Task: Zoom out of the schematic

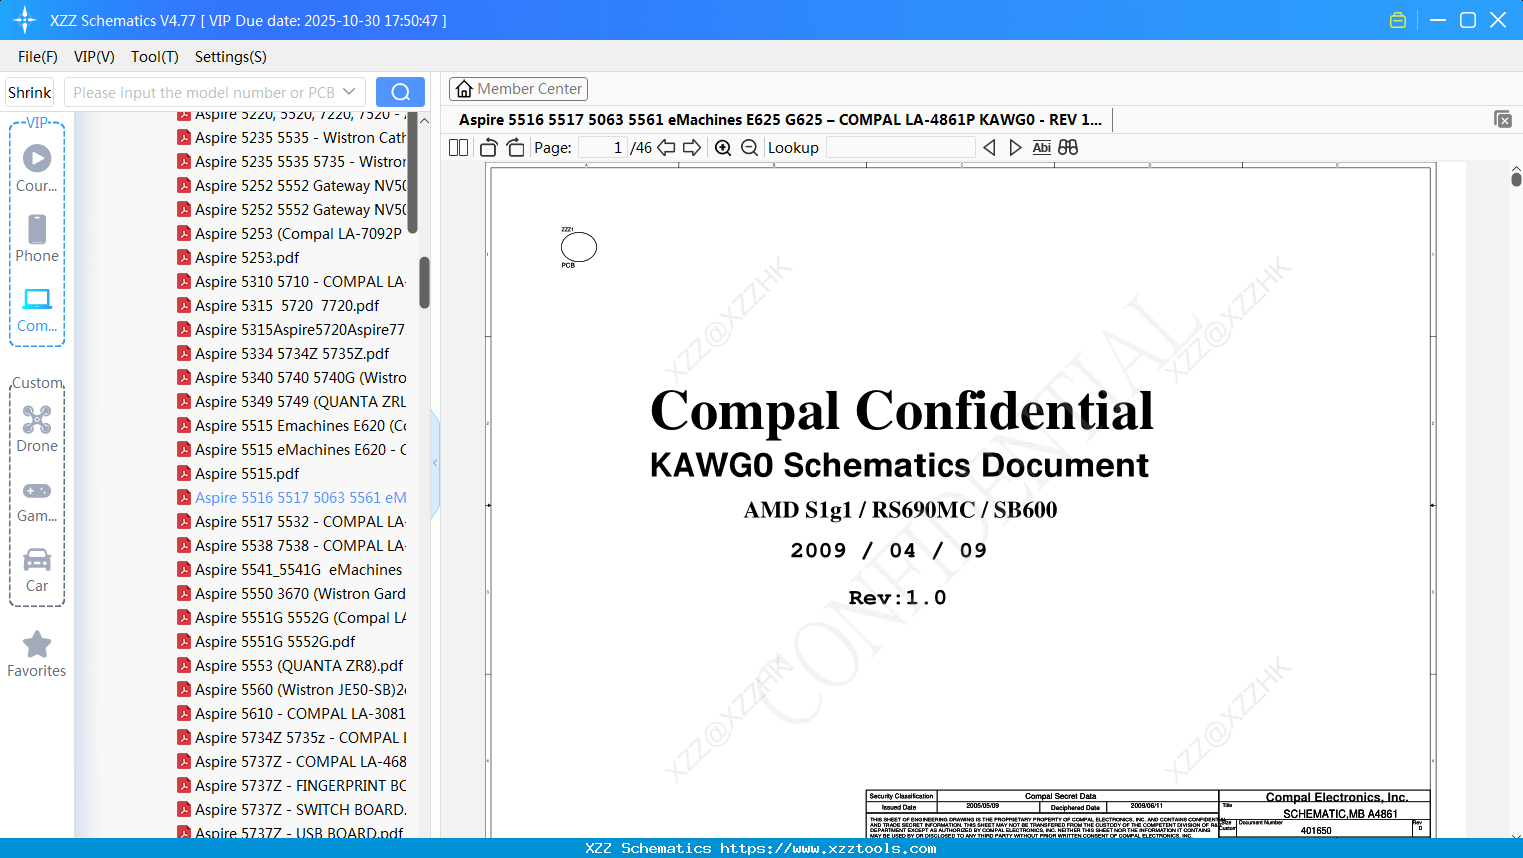Action: coord(750,148)
